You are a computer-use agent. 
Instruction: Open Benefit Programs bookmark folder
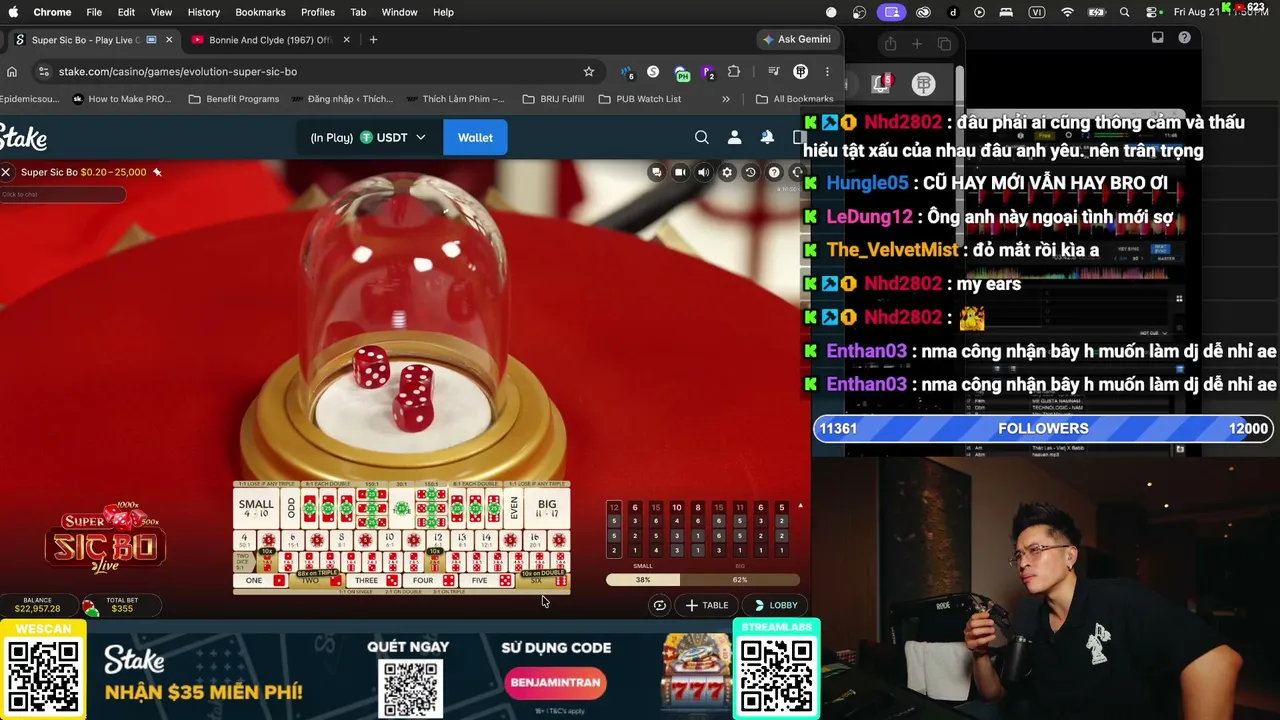pyautogui.click(x=234, y=99)
